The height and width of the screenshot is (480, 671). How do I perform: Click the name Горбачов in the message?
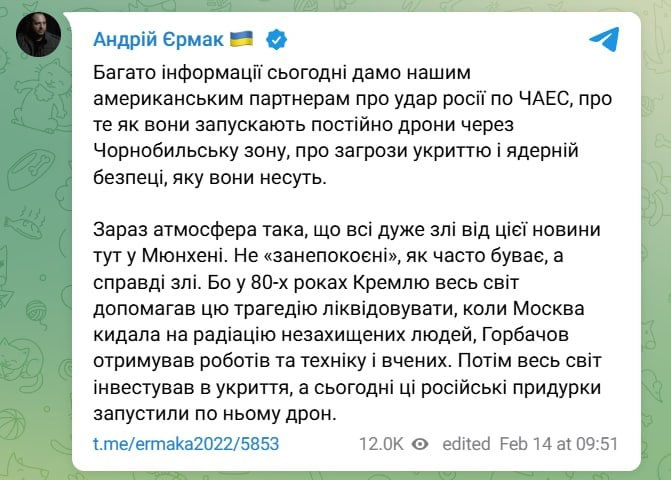[x=525, y=335]
